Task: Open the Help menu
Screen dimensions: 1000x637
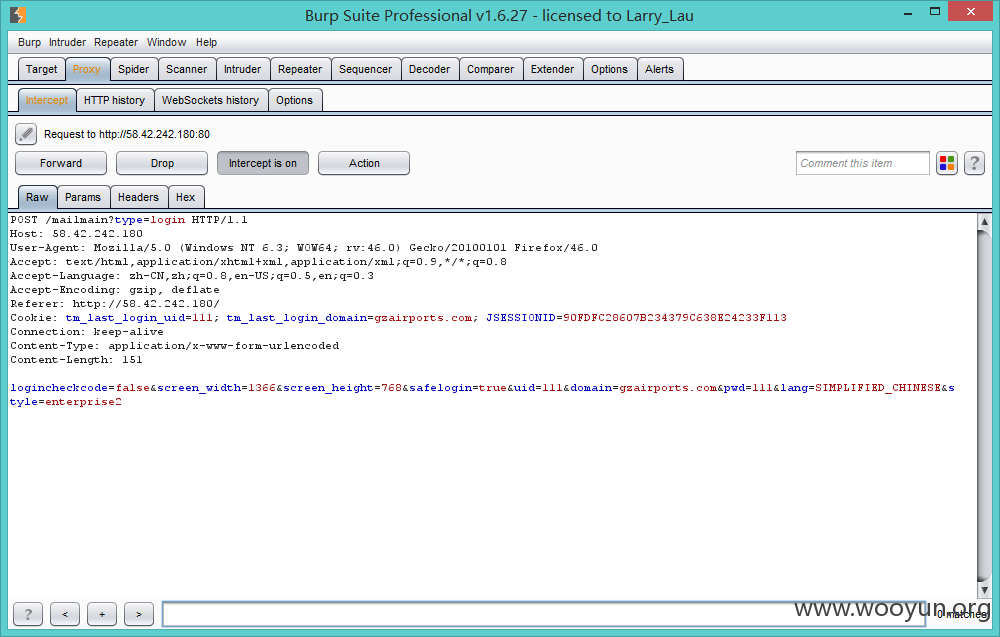Action: 206,42
